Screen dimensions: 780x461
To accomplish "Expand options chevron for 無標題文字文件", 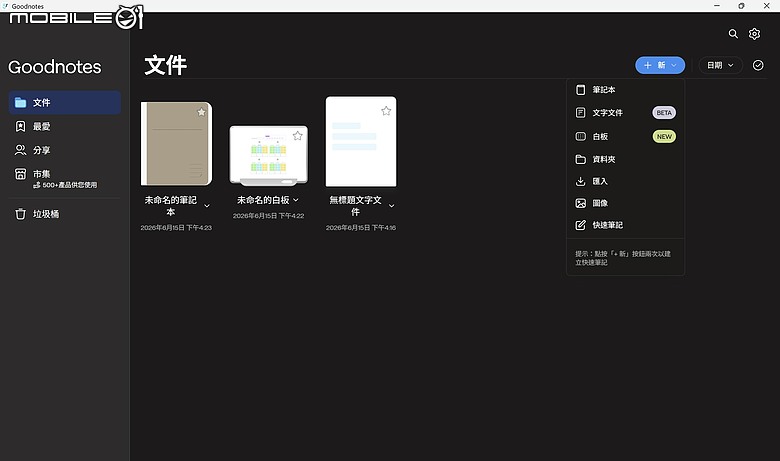I will (x=391, y=206).
